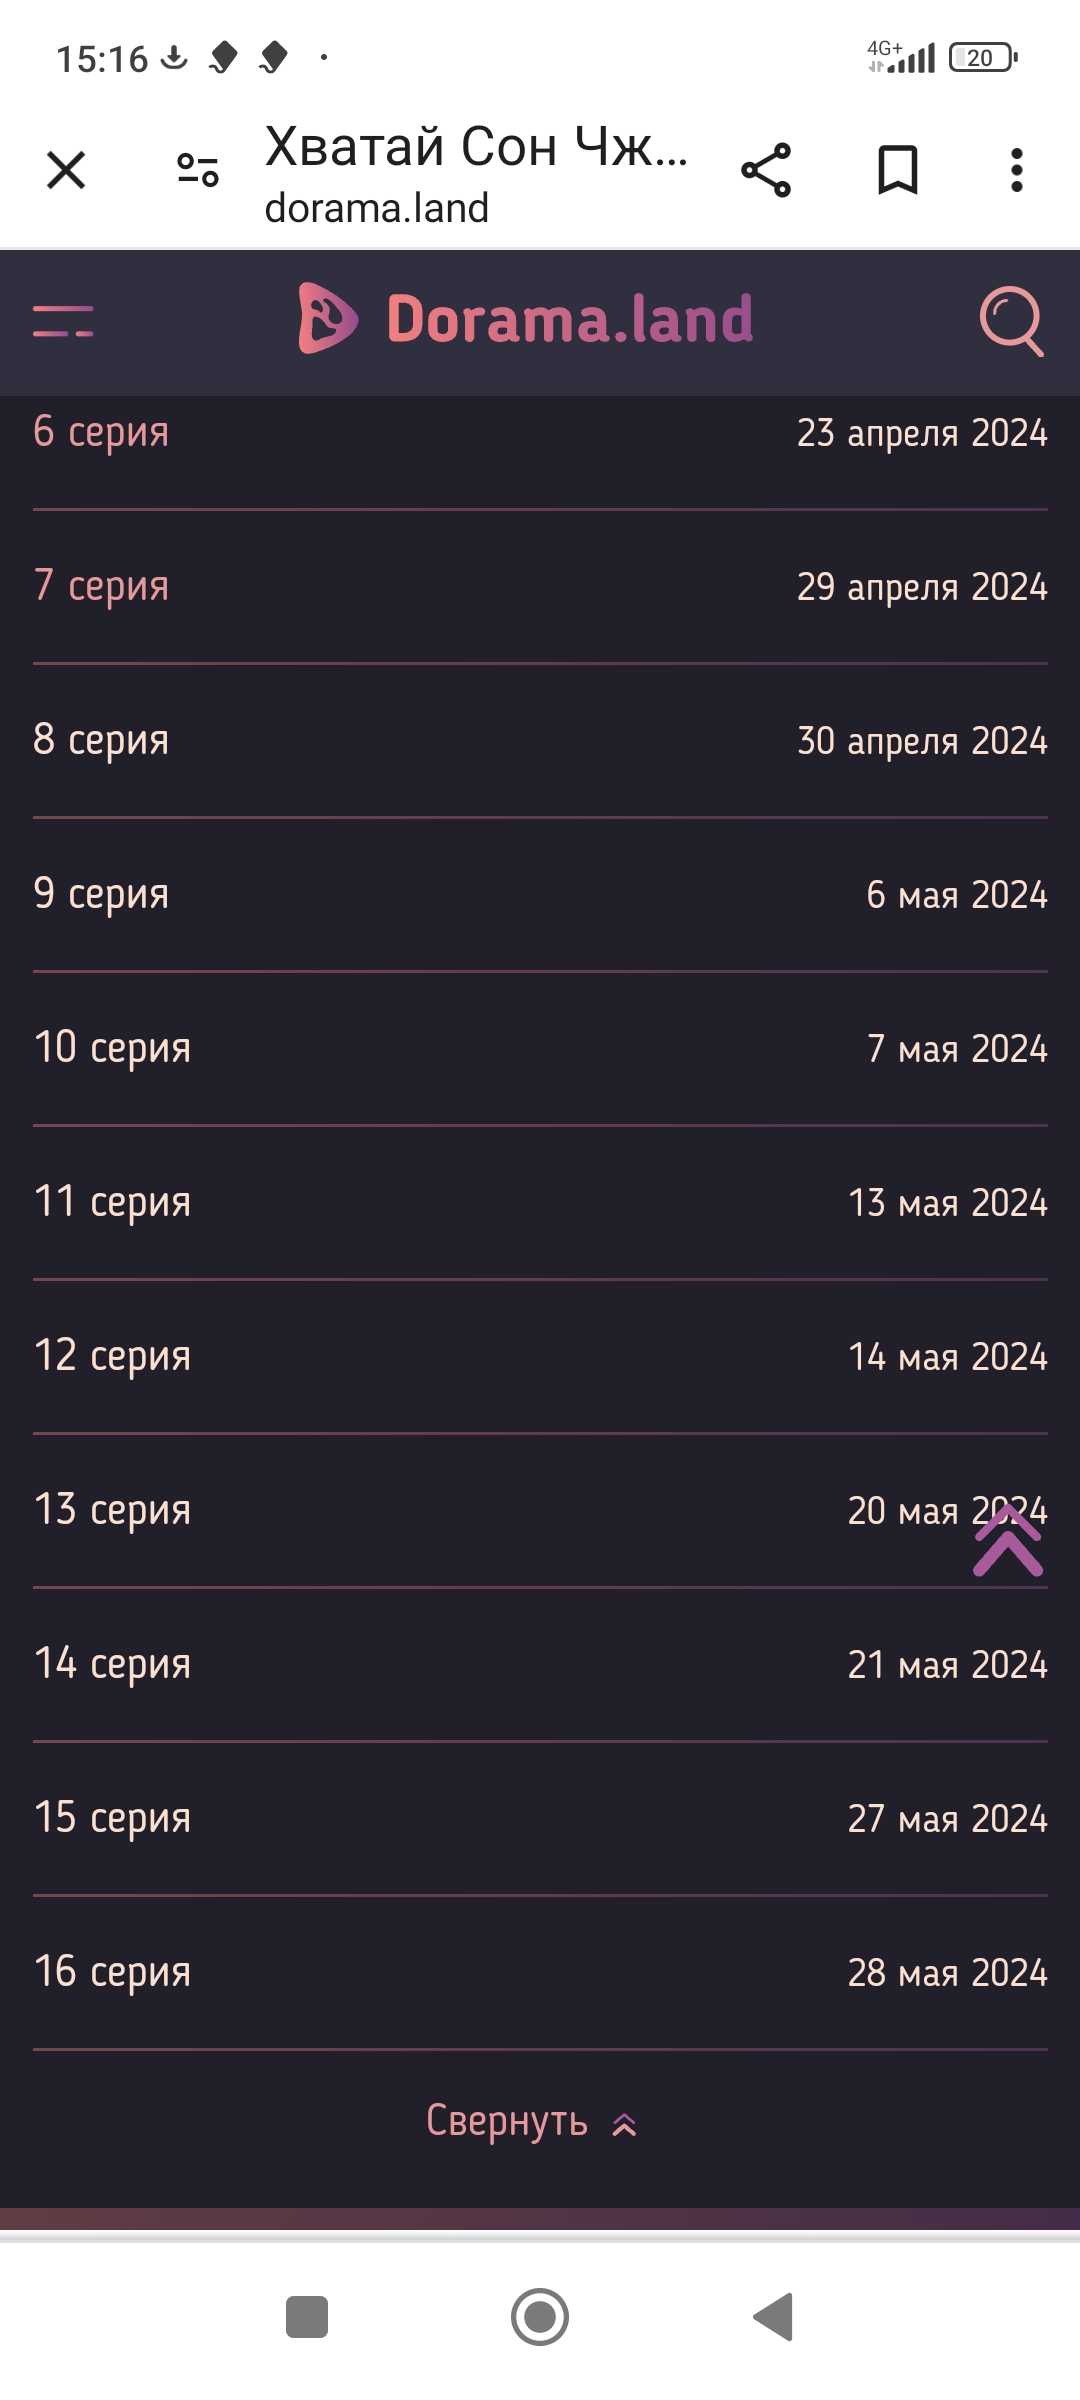This screenshot has width=1080, height=2400.
Task: Open the three-dot browser menu
Action: click(x=1016, y=170)
